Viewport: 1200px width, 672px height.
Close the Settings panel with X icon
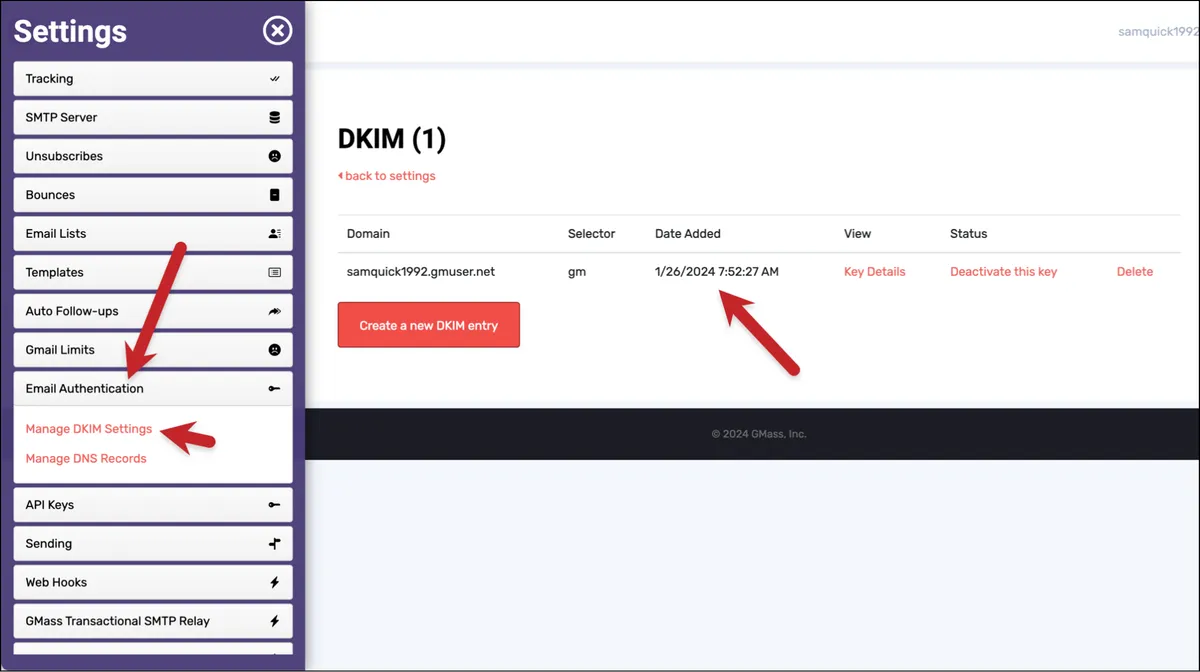(x=277, y=31)
